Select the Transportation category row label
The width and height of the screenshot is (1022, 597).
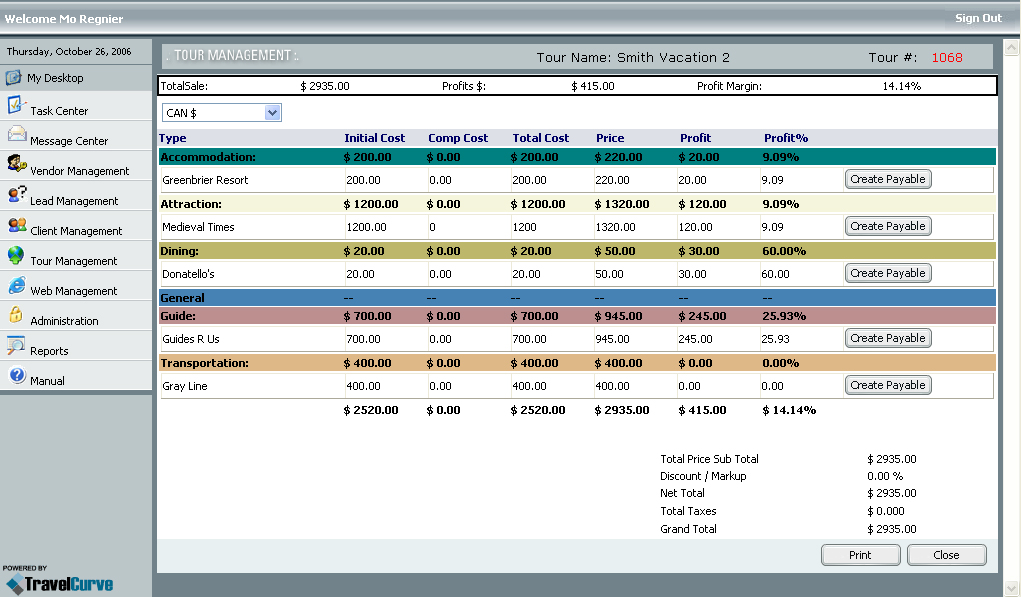tap(205, 363)
